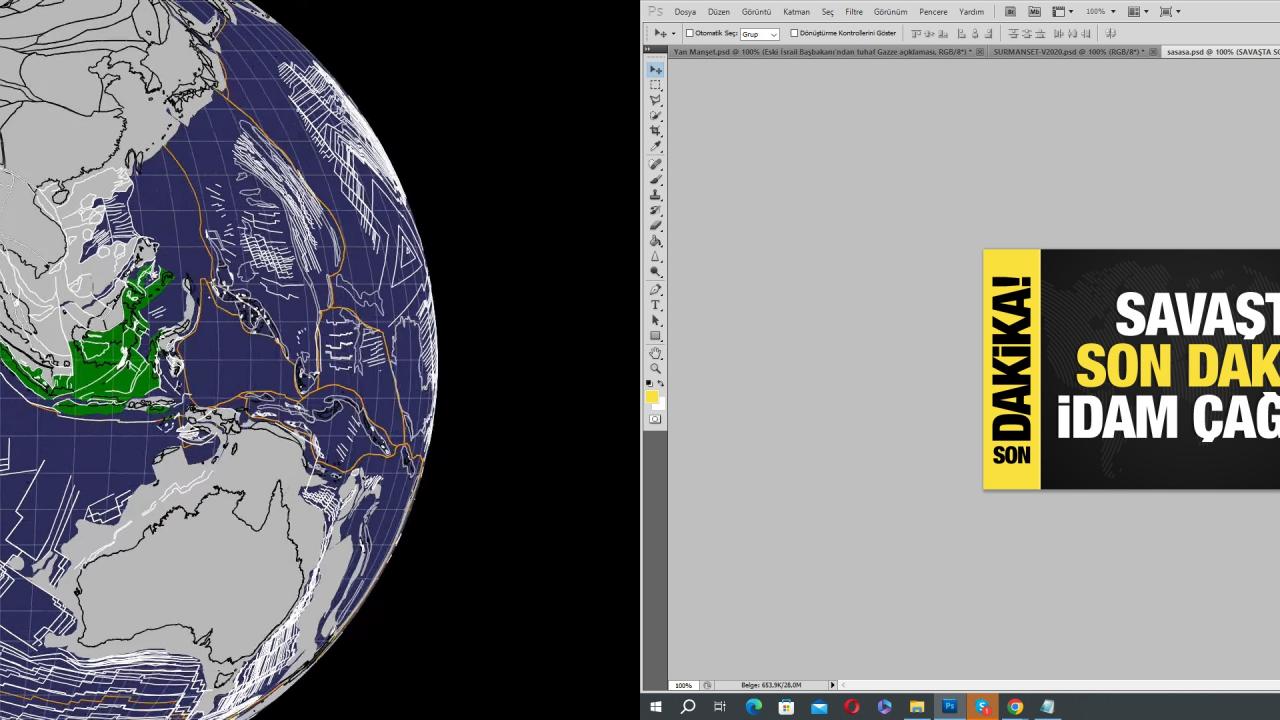The image size is (1280, 720).
Task: Open the Yardım menu
Action: pyautogui.click(x=971, y=12)
